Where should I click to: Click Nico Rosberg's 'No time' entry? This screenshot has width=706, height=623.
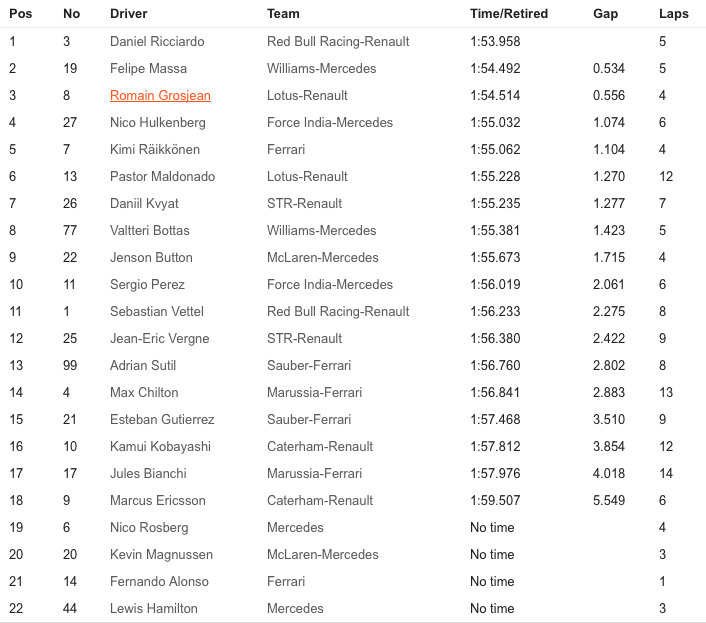(x=492, y=527)
